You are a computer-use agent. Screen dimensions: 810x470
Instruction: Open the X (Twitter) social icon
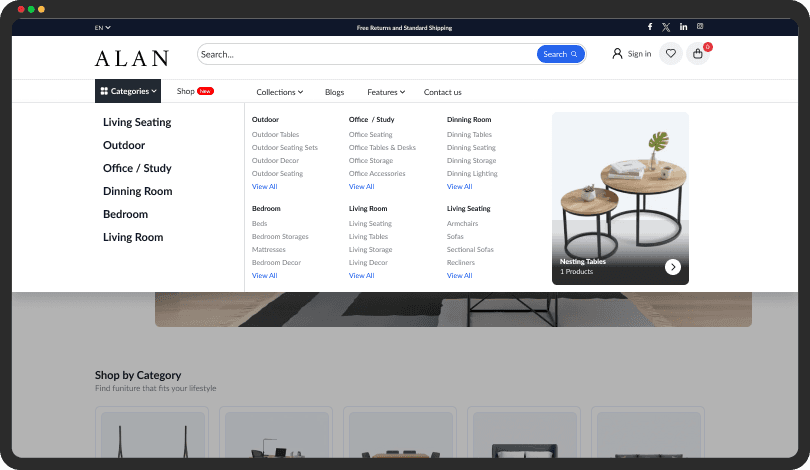[x=666, y=27]
